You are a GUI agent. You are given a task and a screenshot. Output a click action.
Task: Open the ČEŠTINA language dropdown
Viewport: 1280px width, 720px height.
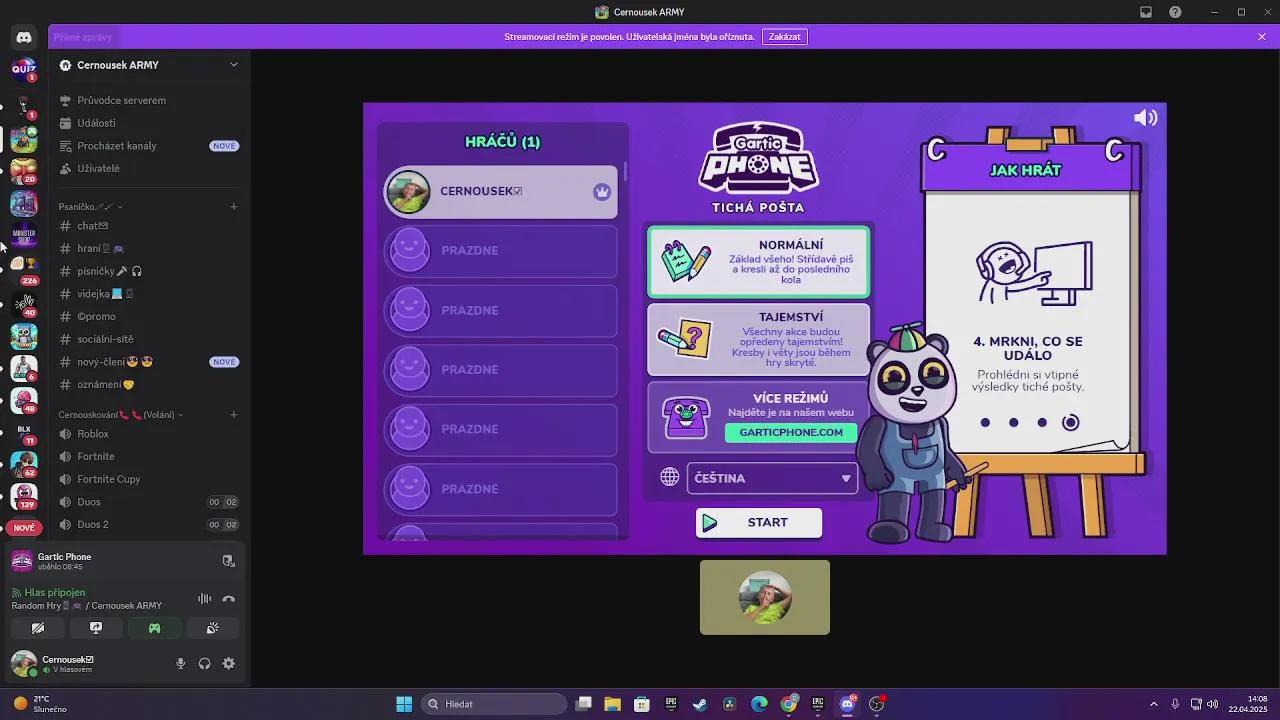[772, 478]
